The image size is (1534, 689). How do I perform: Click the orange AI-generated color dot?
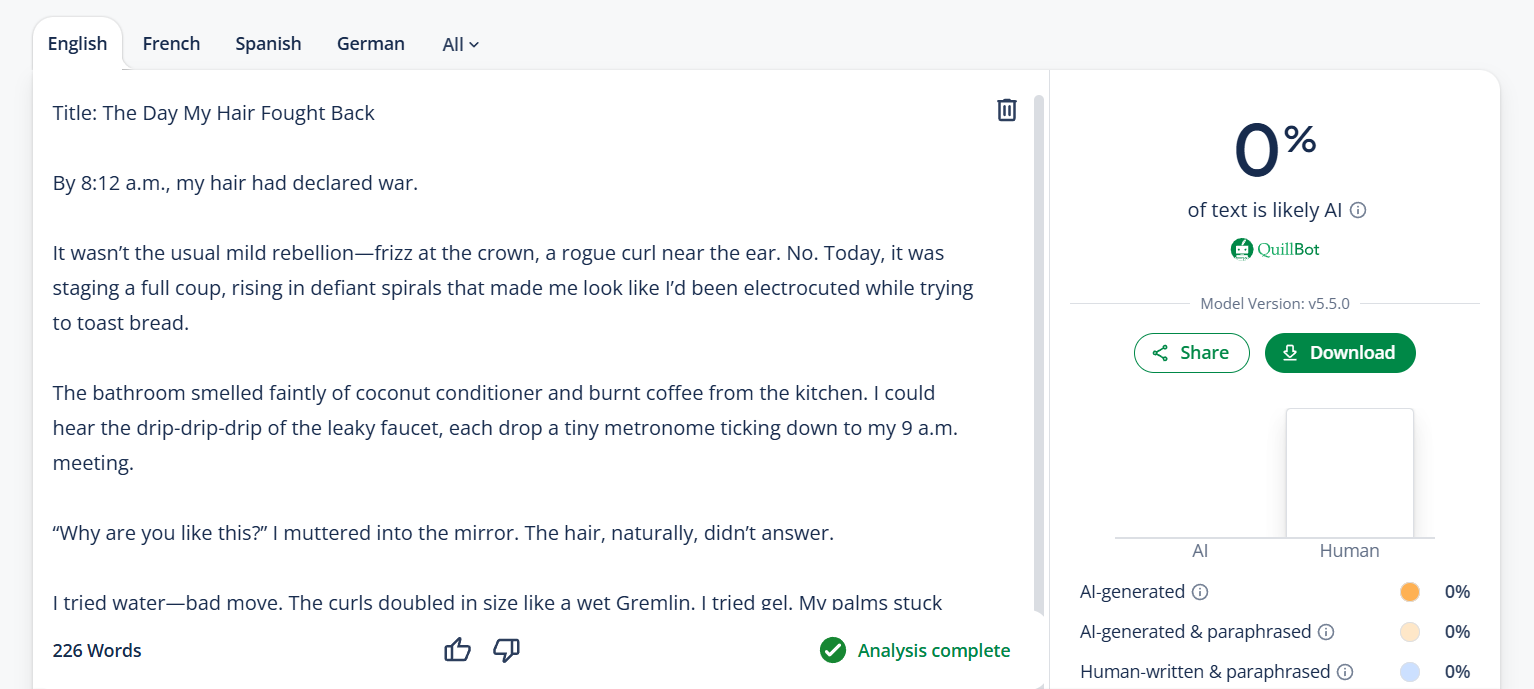[x=1410, y=592]
